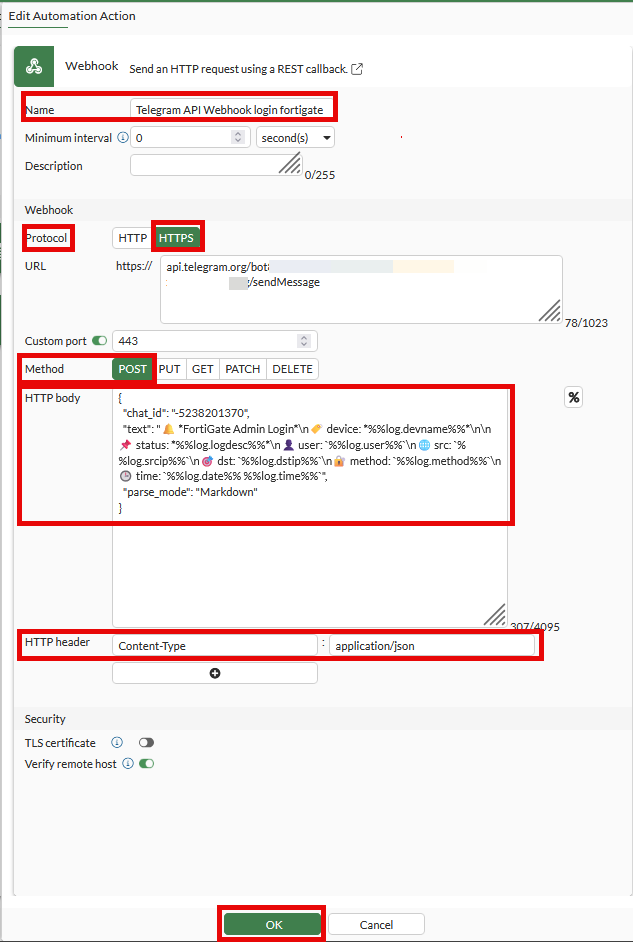Click the green Webhook action icon
633x942 pixels.
33,67
